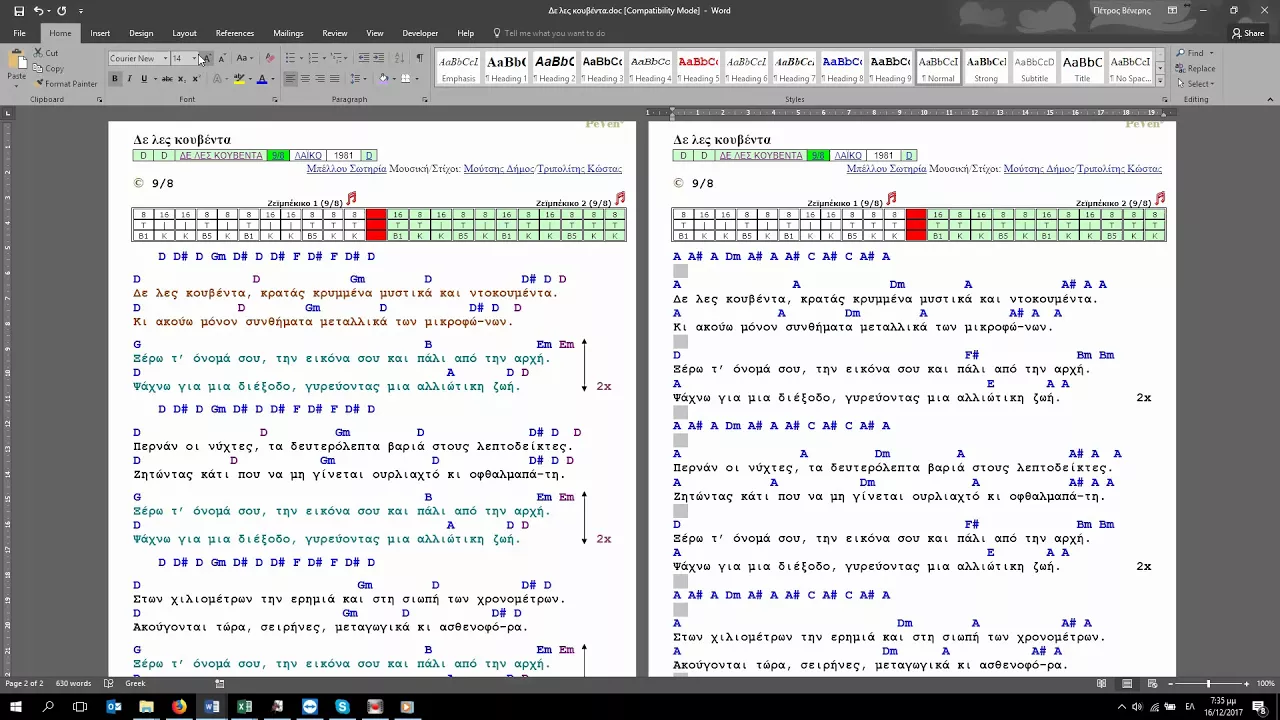
Task: Open the Paste options dropdown arrow
Action: (x=16, y=86)
